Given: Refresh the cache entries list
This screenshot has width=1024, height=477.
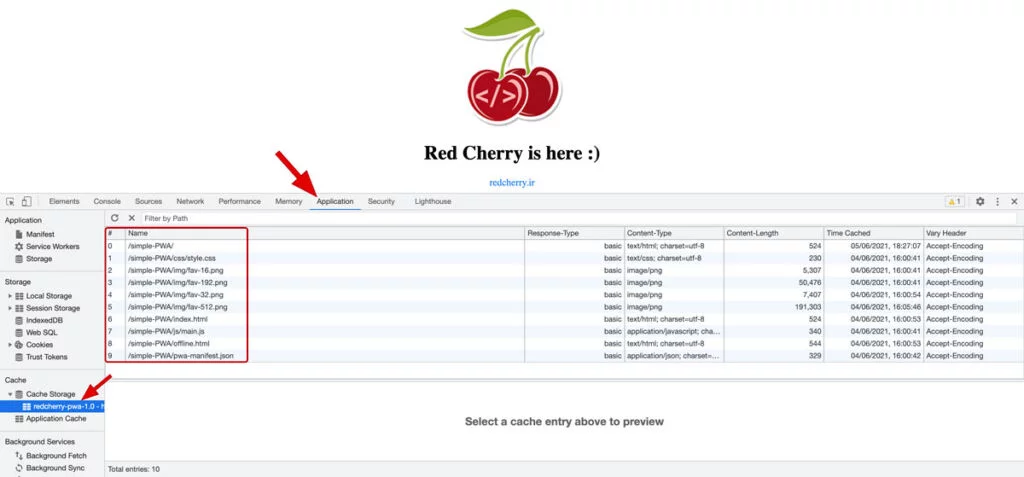Looking at the screenshot, I should click(x=115, y=218).
